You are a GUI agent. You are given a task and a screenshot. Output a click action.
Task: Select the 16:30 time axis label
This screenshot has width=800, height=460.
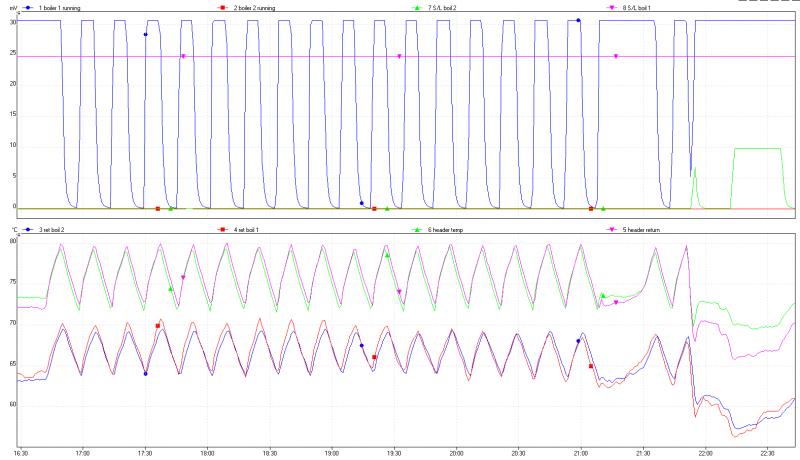(x=22, y=452)
